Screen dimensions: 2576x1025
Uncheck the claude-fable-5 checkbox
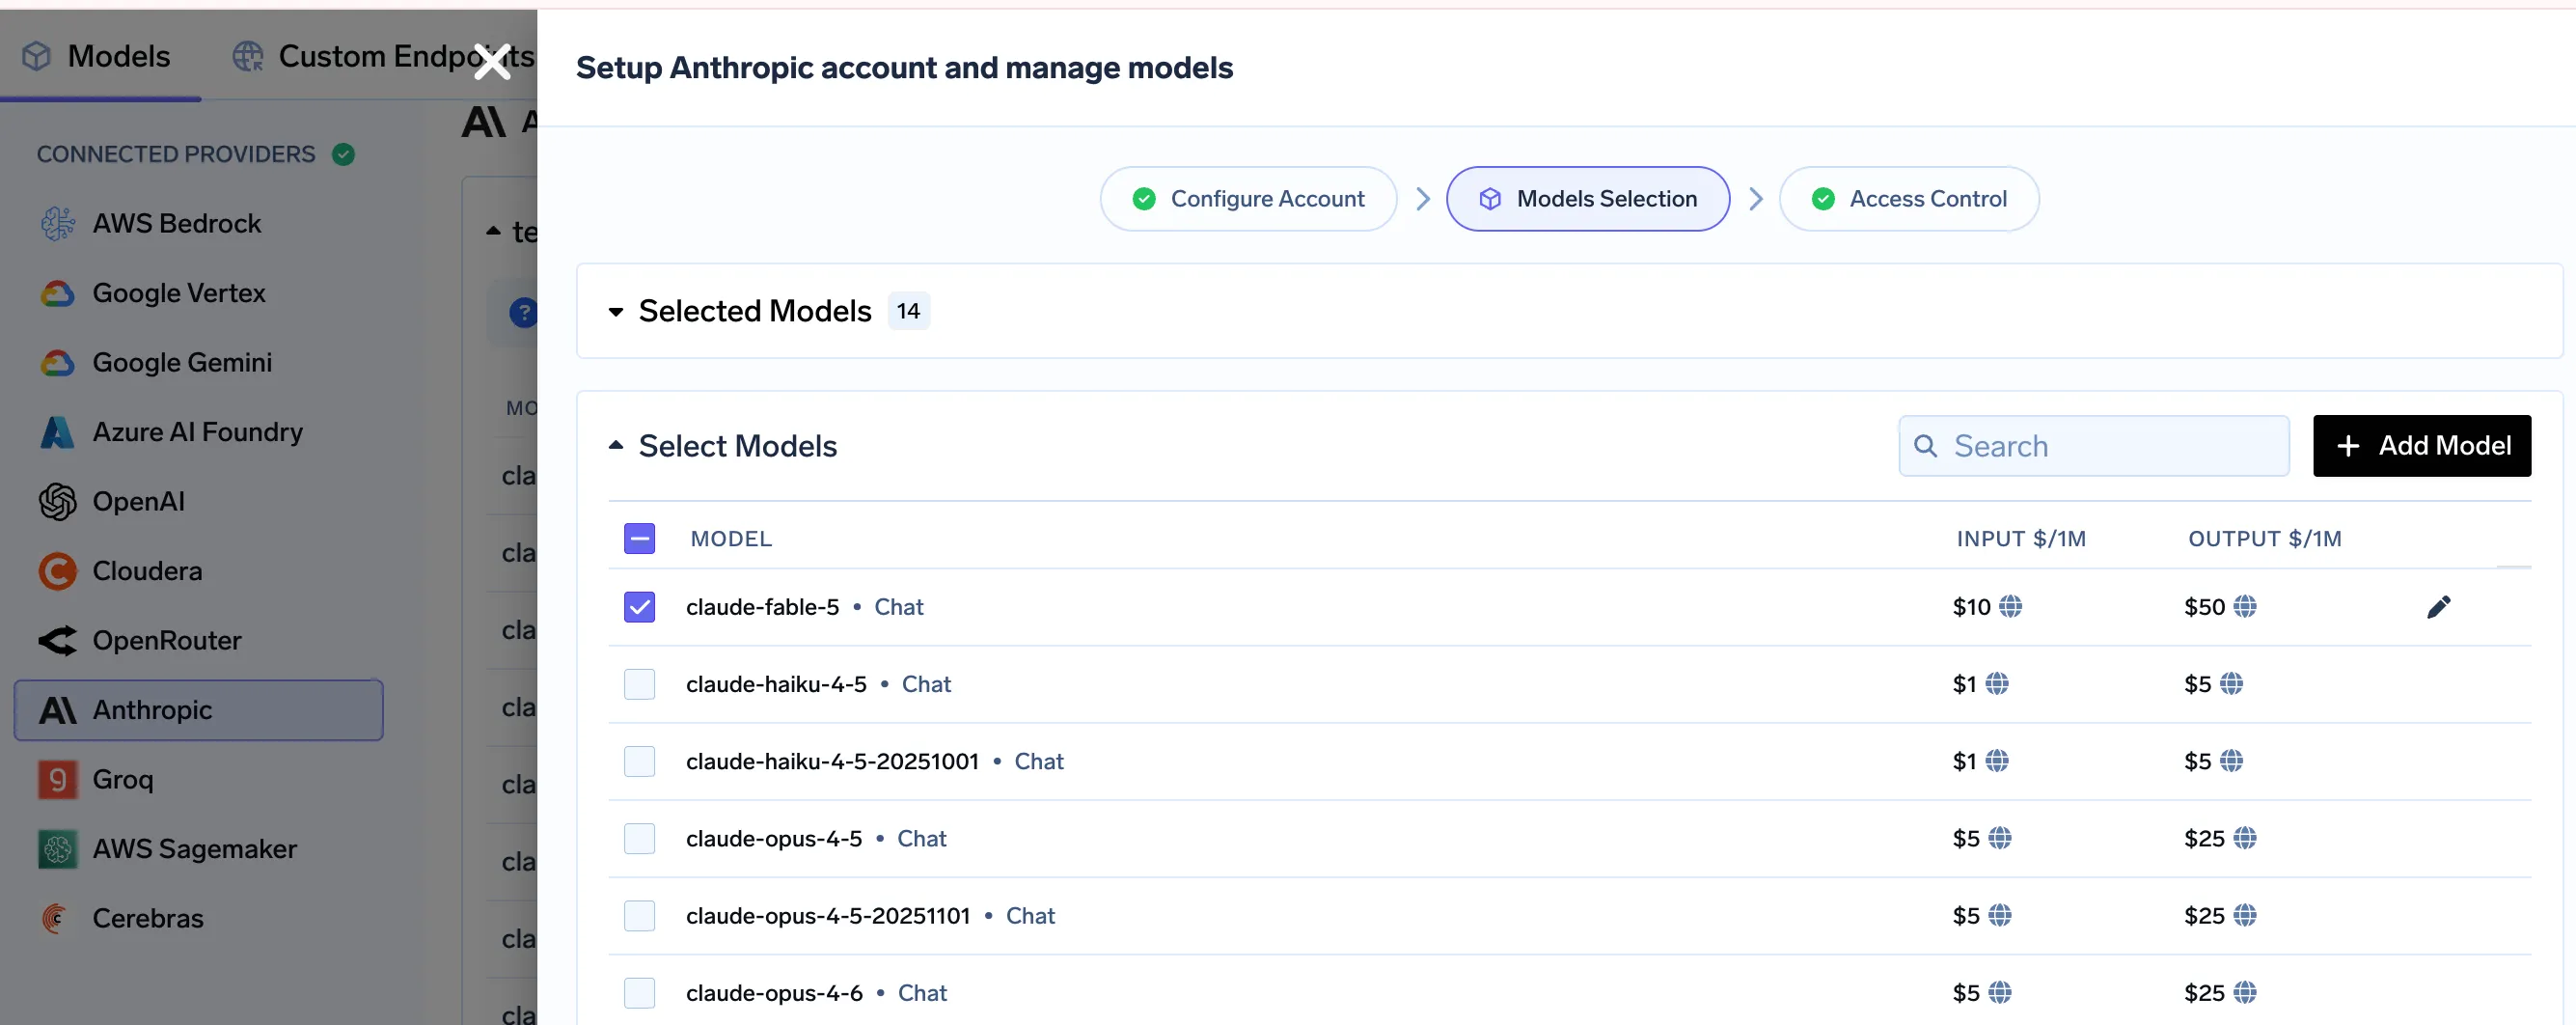coord(639,607)
